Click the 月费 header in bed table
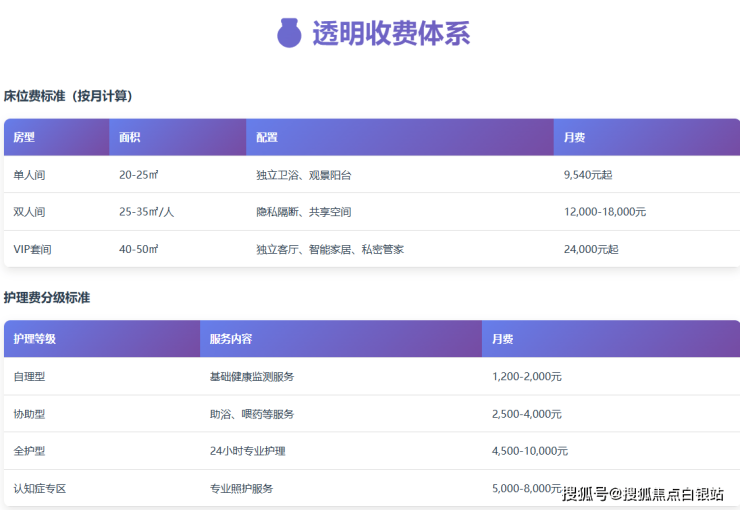 click(x=574, y=137)
